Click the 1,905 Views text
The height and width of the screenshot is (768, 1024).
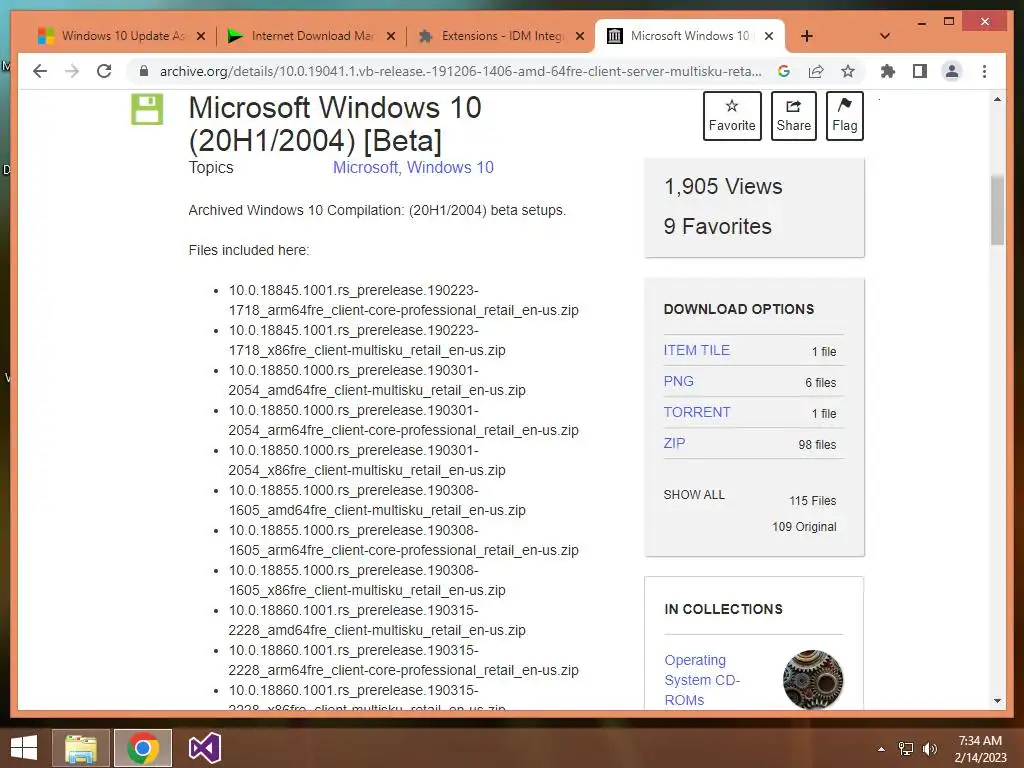tap(723, 187)
